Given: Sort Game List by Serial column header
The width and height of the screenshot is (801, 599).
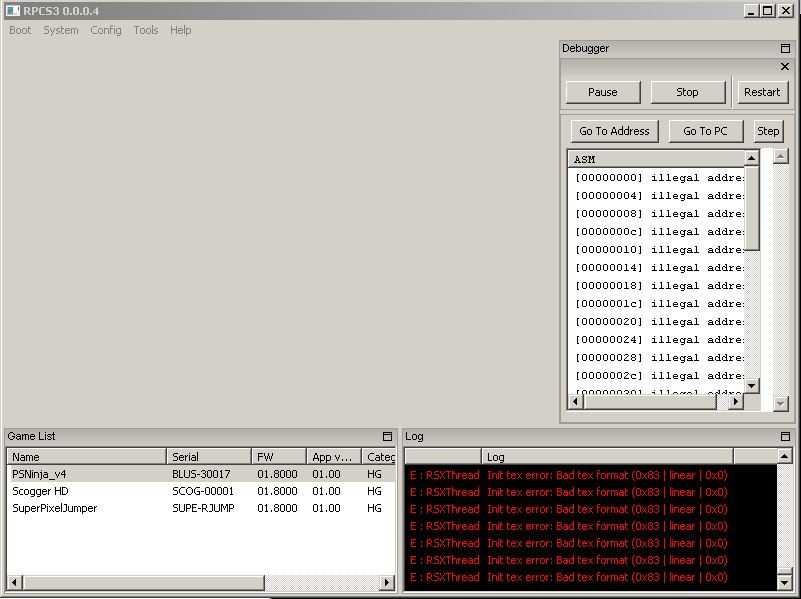Looking at the screenshot, I should 208,457.
